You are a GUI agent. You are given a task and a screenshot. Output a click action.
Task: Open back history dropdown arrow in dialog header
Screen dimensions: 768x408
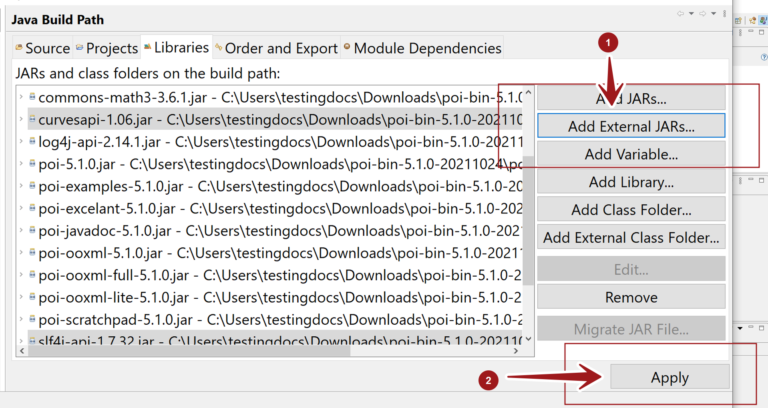pos(691,14)
